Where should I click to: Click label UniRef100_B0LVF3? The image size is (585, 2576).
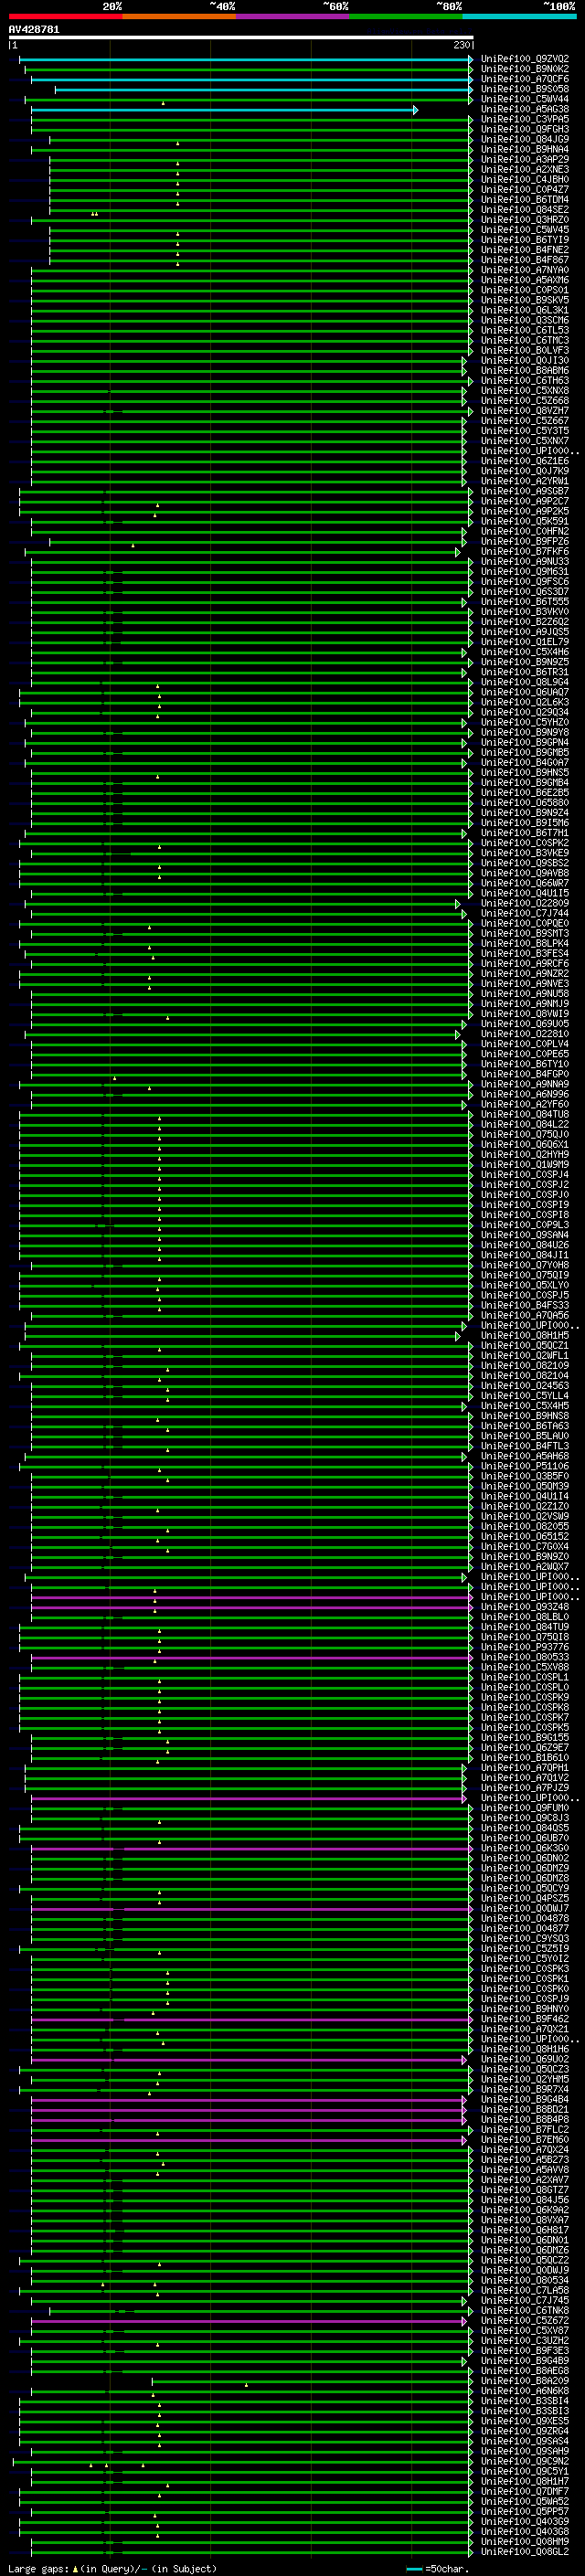point(525,351)
